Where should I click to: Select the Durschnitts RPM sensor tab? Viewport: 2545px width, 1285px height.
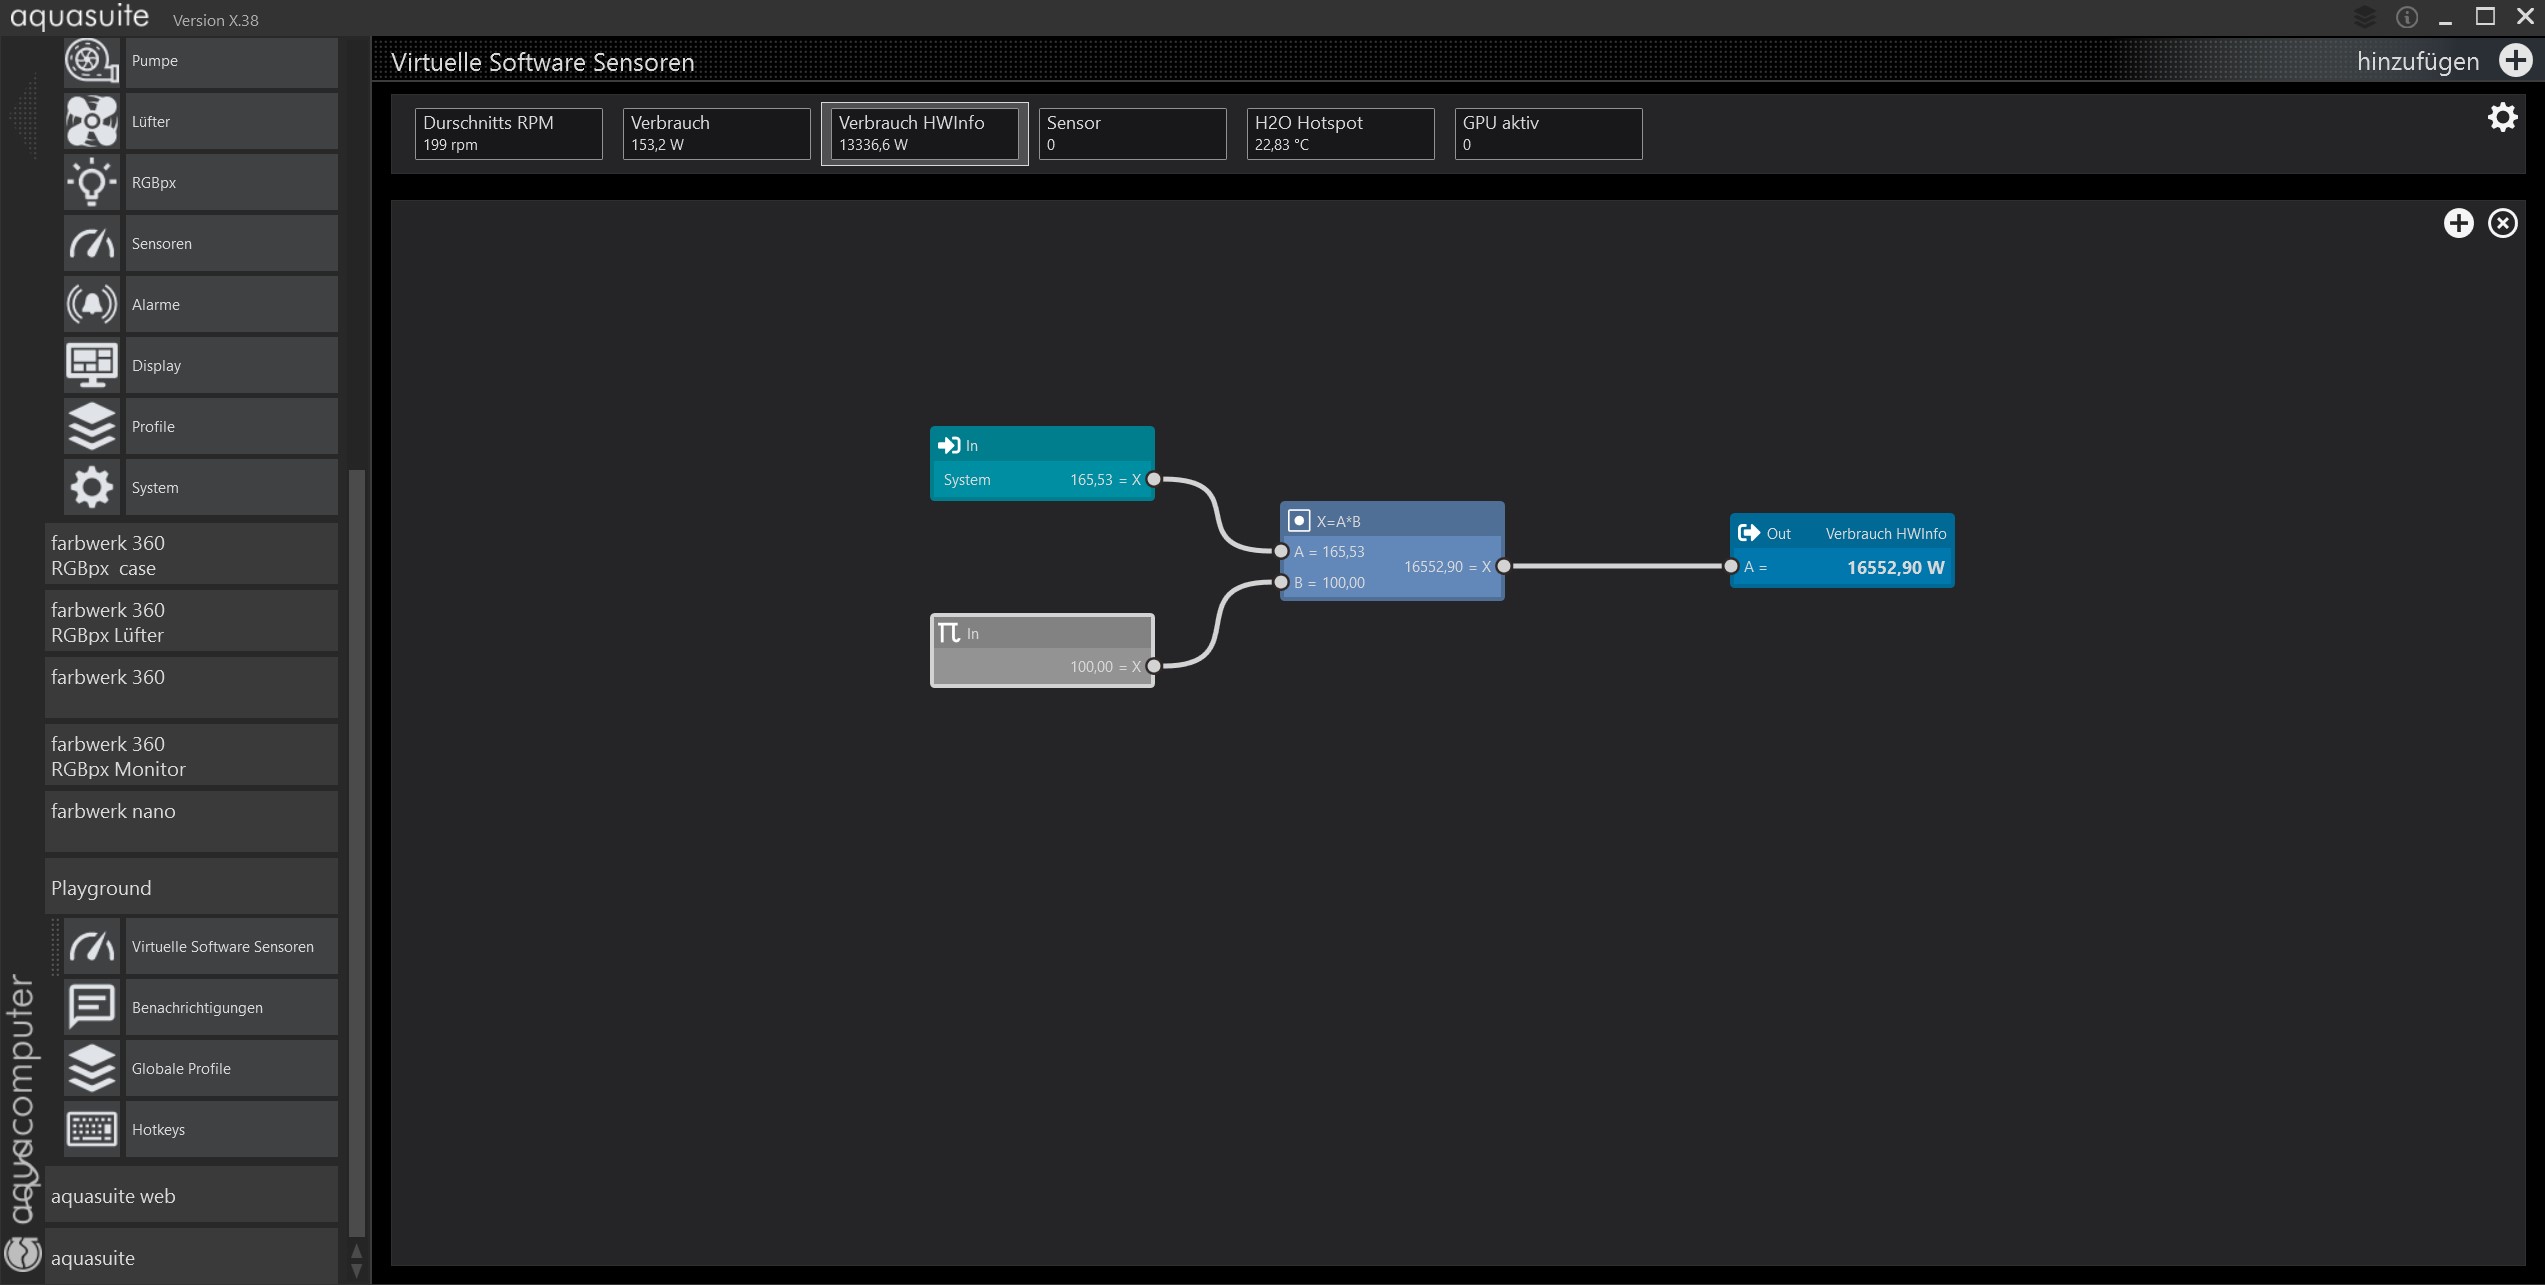coord(508,133)
